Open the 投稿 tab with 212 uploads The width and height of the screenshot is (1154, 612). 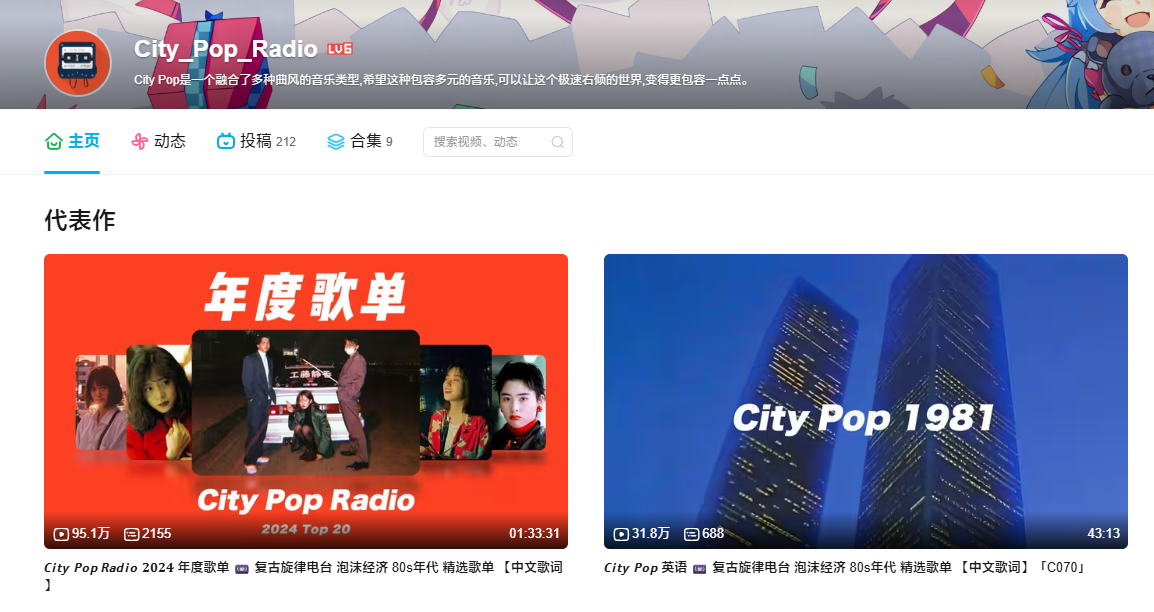click(x=256, y=142)
